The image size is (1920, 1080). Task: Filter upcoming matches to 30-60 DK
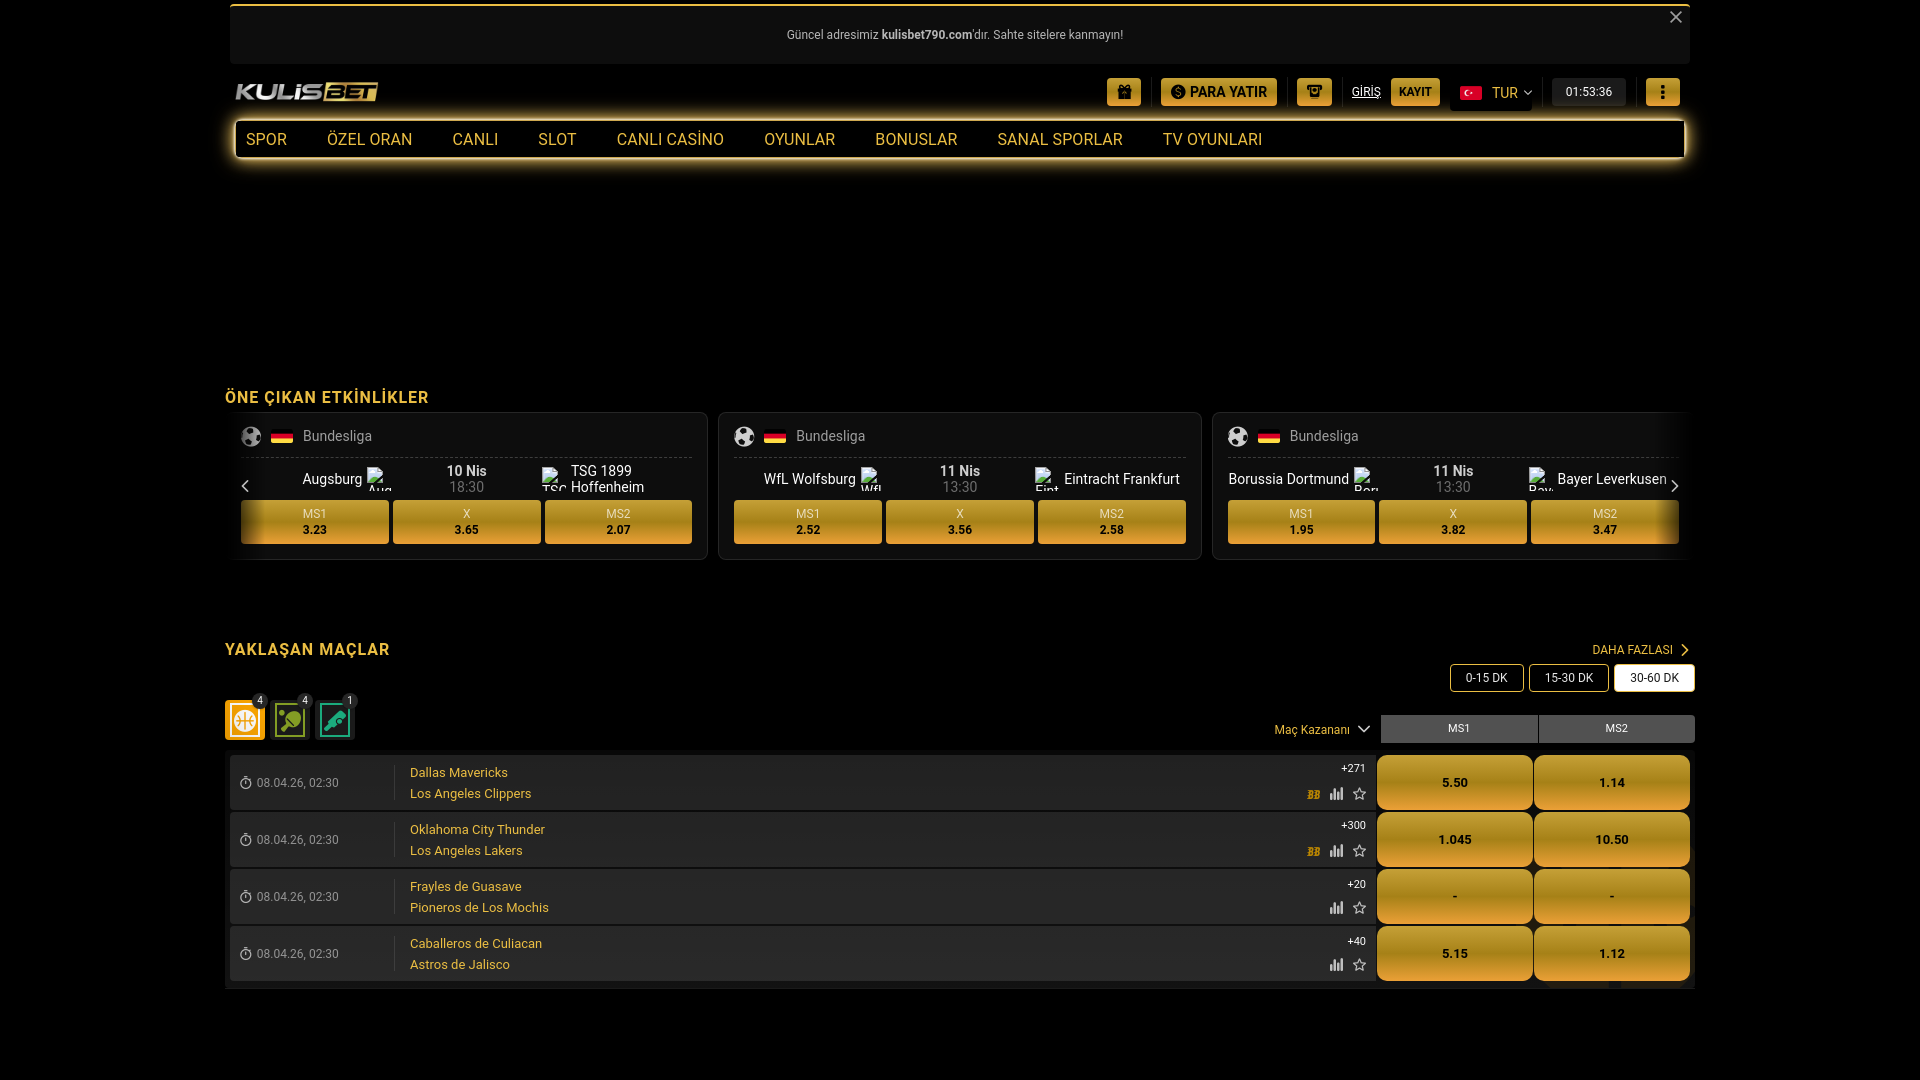click(1654, 678)
